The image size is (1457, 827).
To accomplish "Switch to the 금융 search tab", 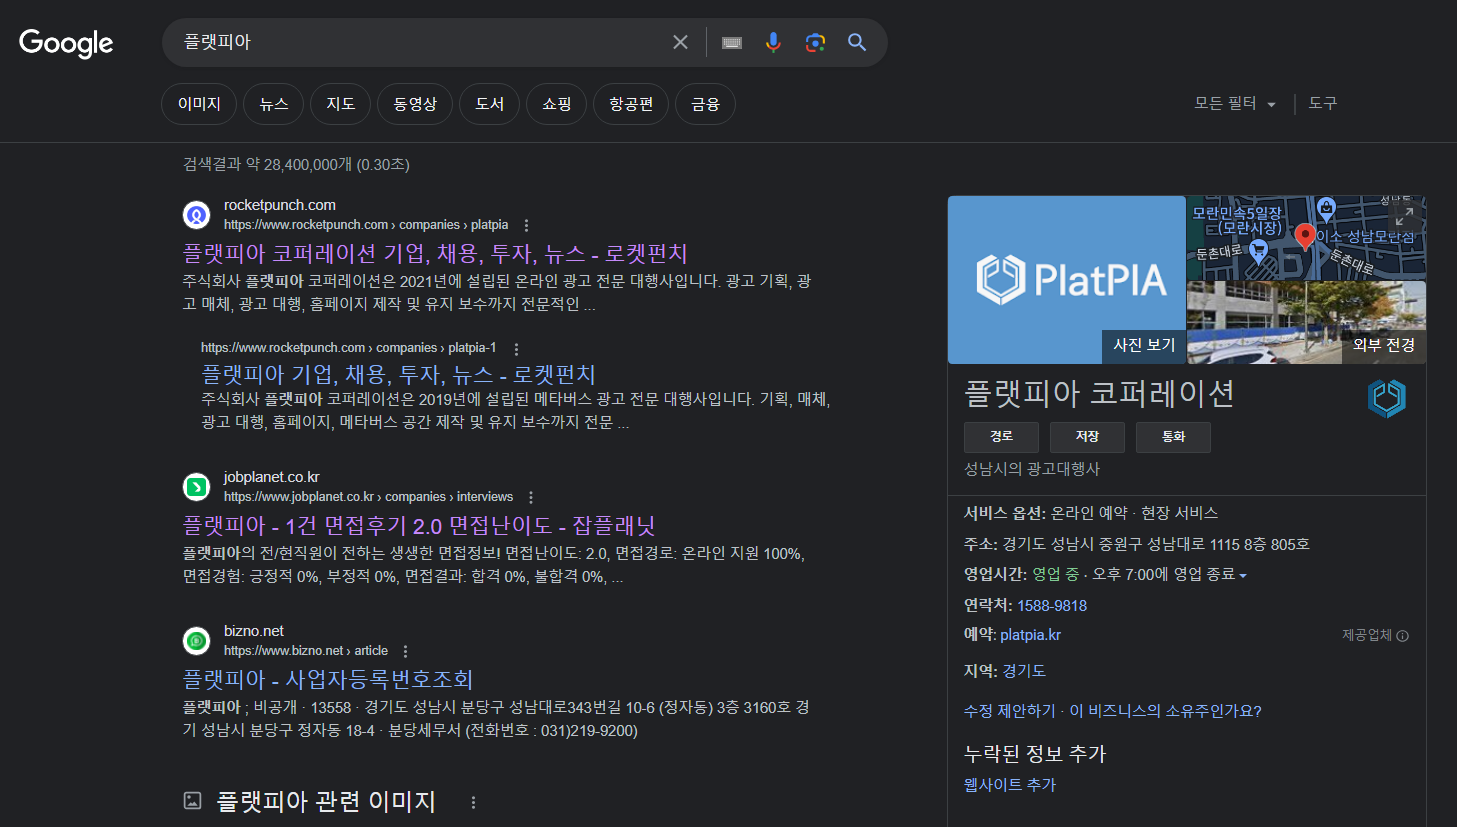I will [x=706, y=104].
